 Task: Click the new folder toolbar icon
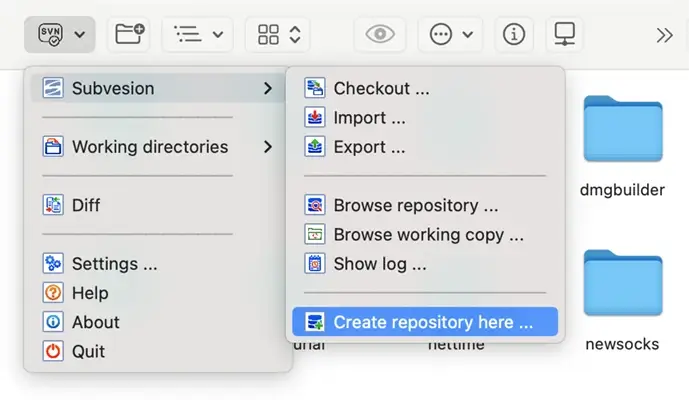(130, 34)
